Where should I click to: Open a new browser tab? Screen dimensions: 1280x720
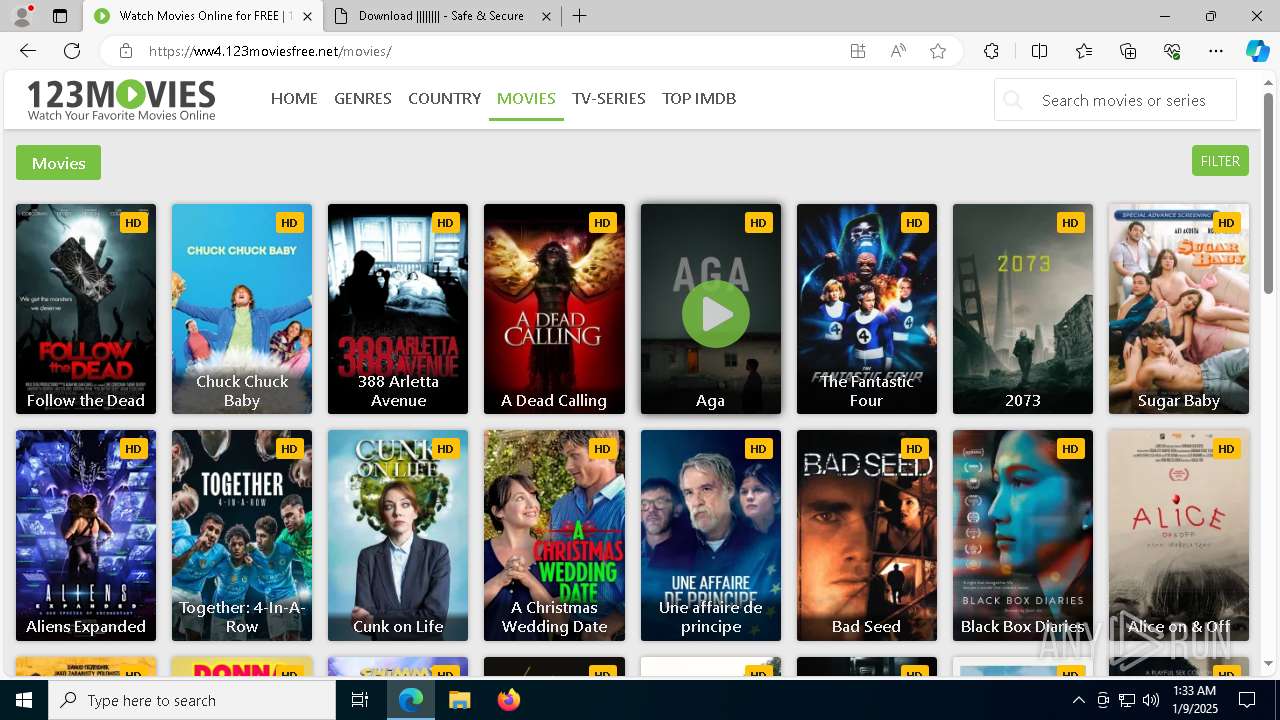[x=580, y=16]
